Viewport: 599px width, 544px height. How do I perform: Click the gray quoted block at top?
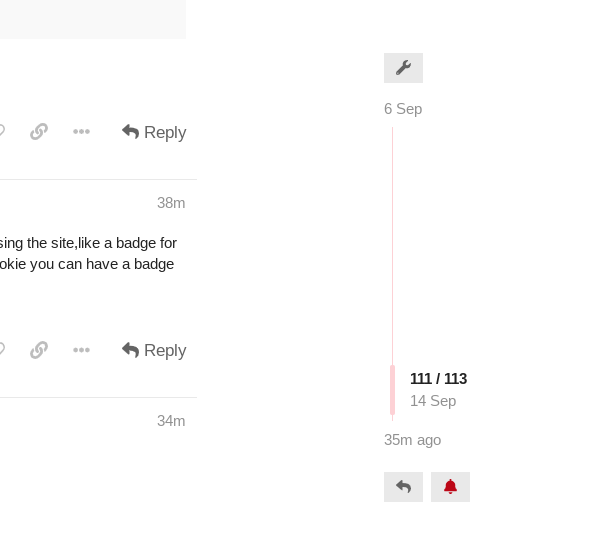93,19
